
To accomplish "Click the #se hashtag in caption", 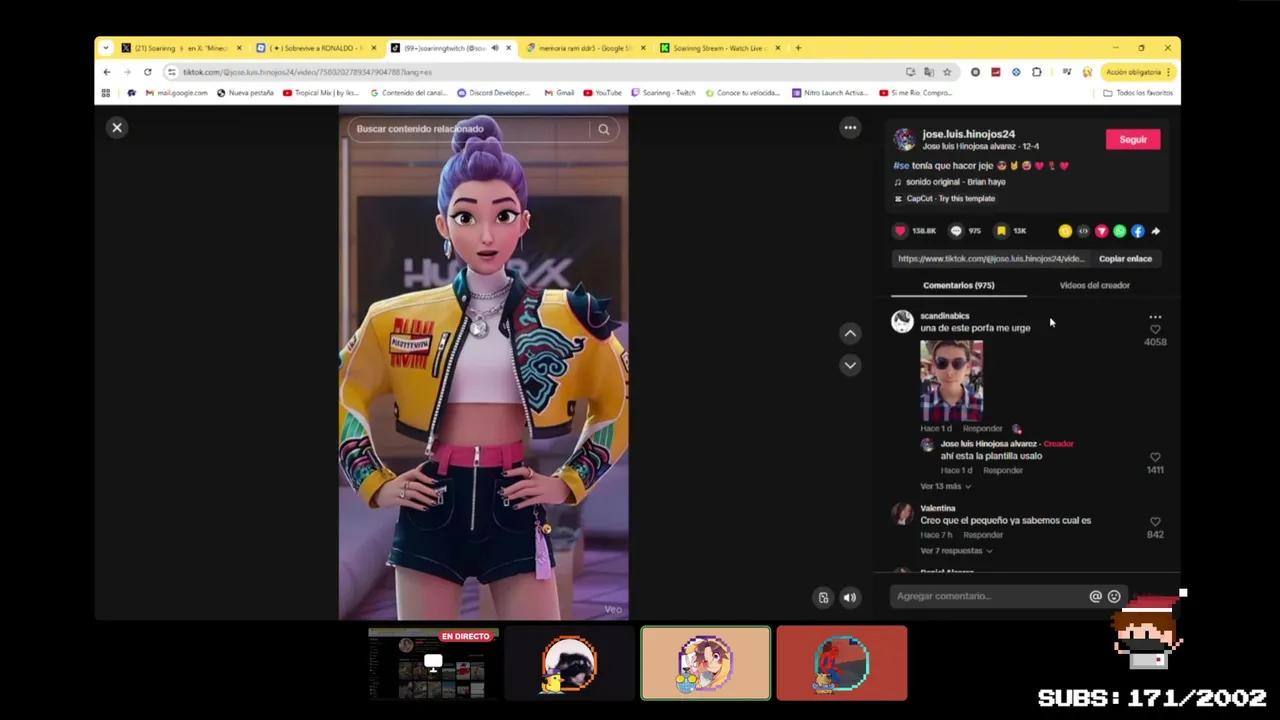I will [x=901, y=166].
